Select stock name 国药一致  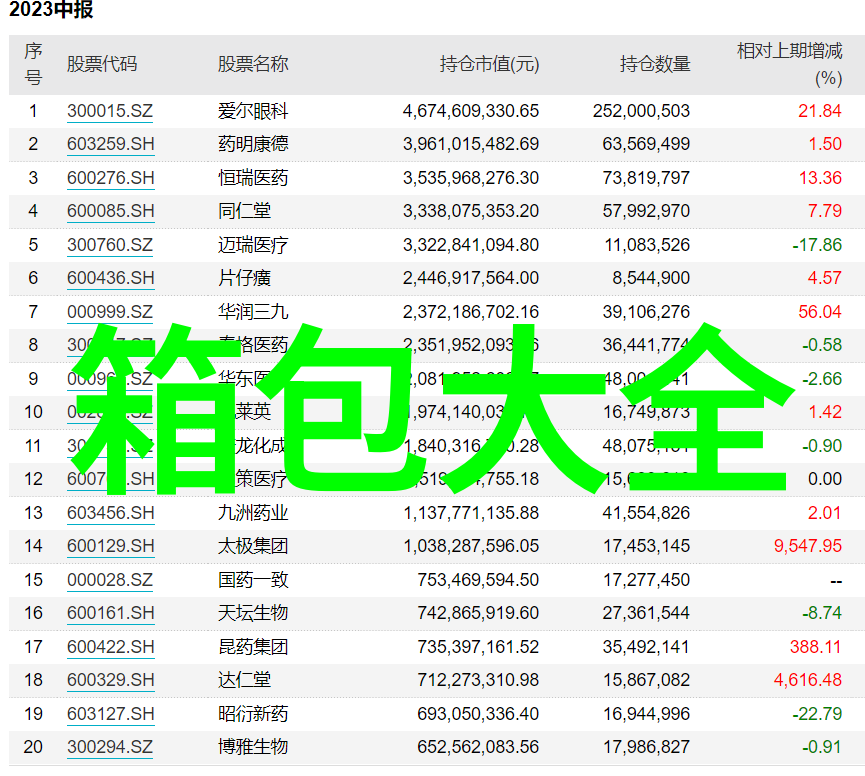253,580
